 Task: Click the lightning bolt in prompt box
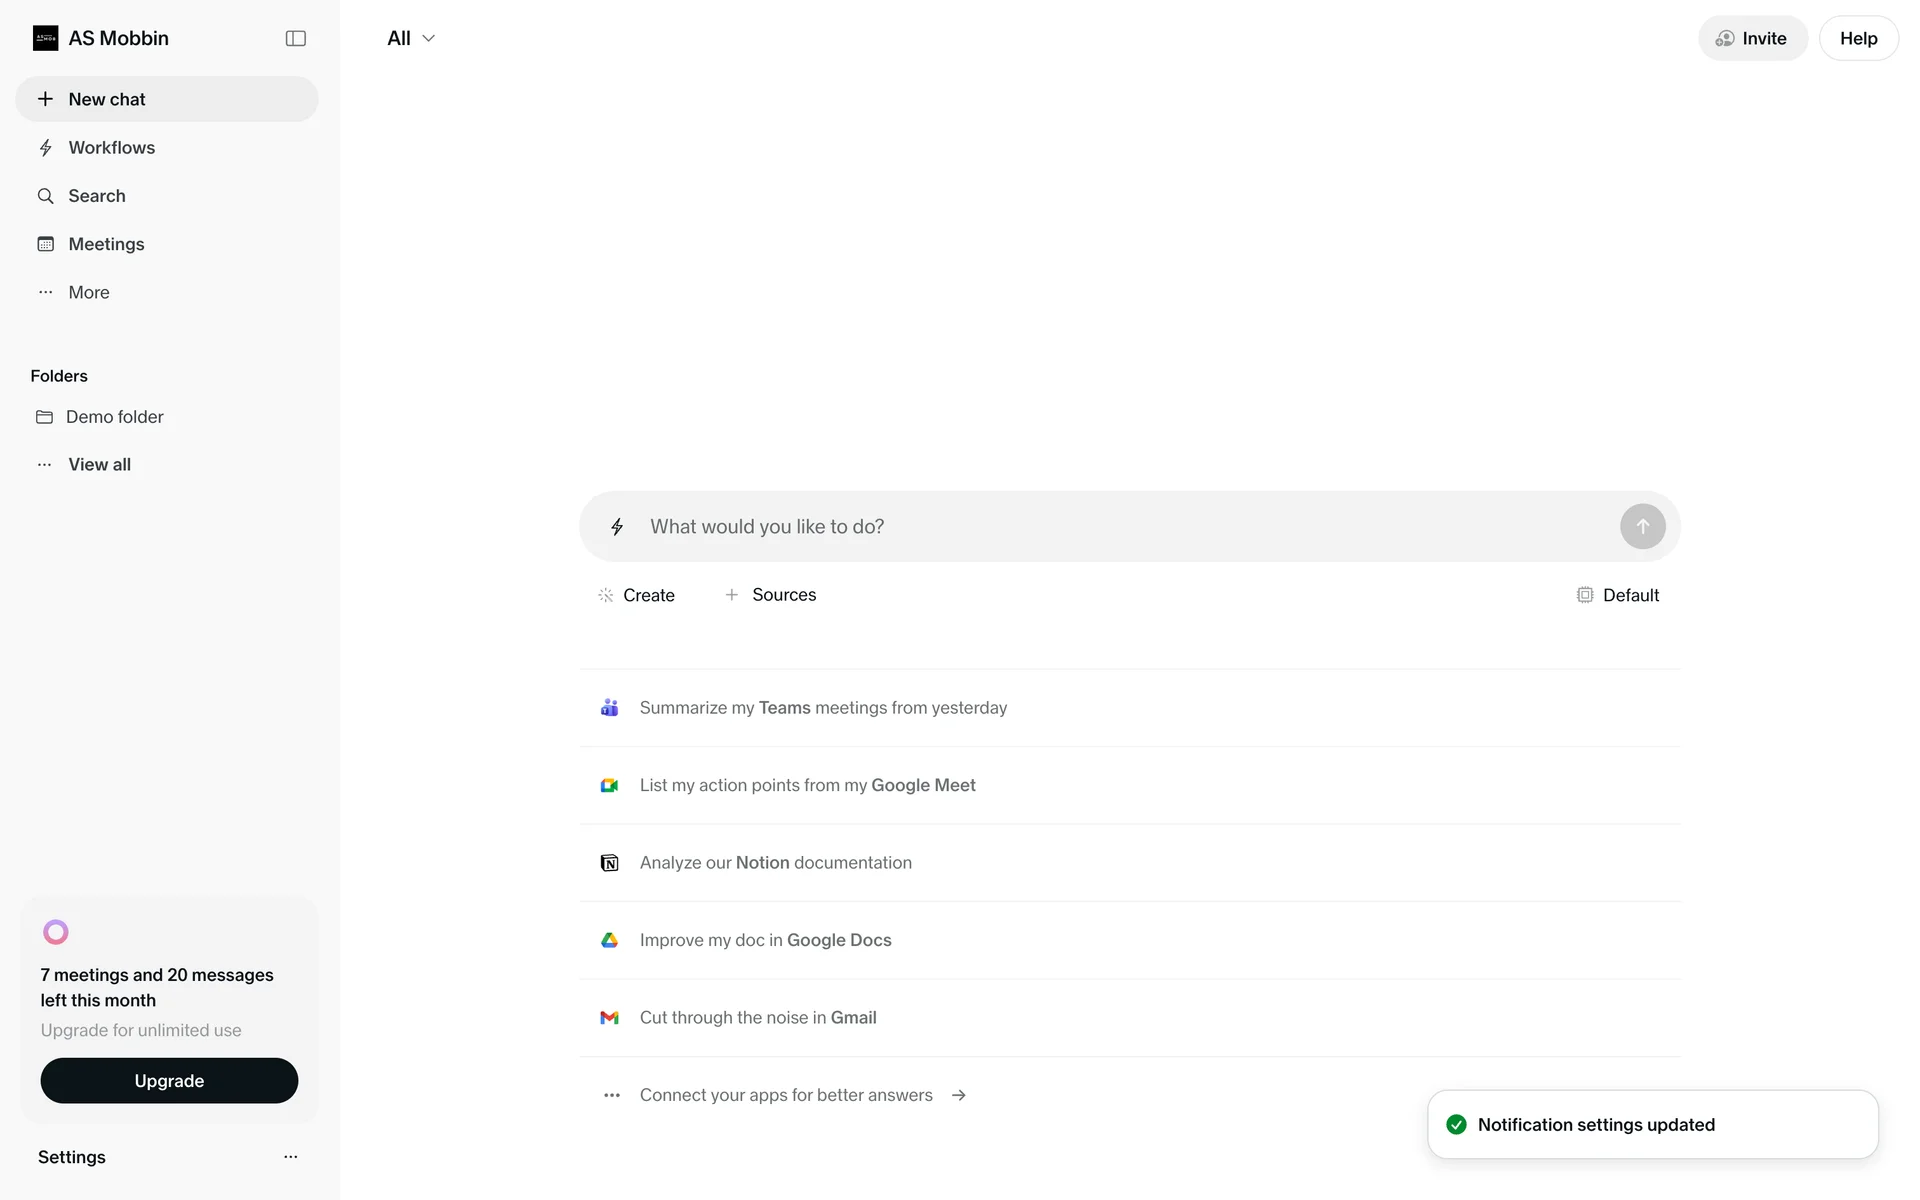click(x=617, y=527)
